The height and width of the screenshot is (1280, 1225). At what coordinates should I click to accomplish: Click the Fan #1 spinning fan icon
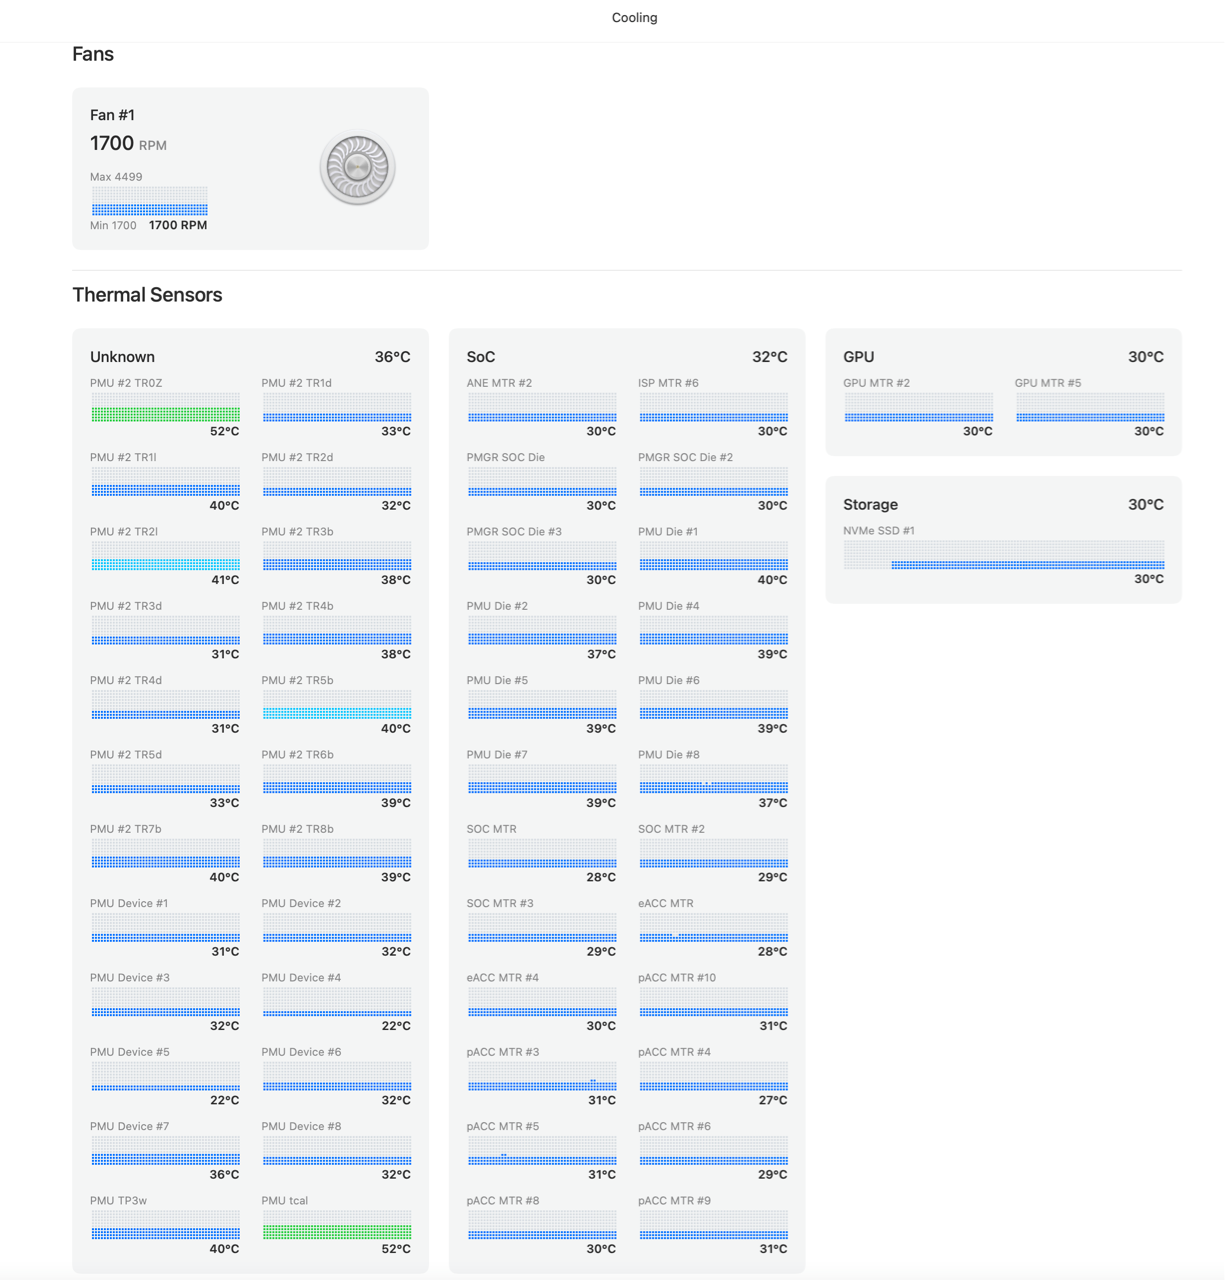click(x=357, y=168)
